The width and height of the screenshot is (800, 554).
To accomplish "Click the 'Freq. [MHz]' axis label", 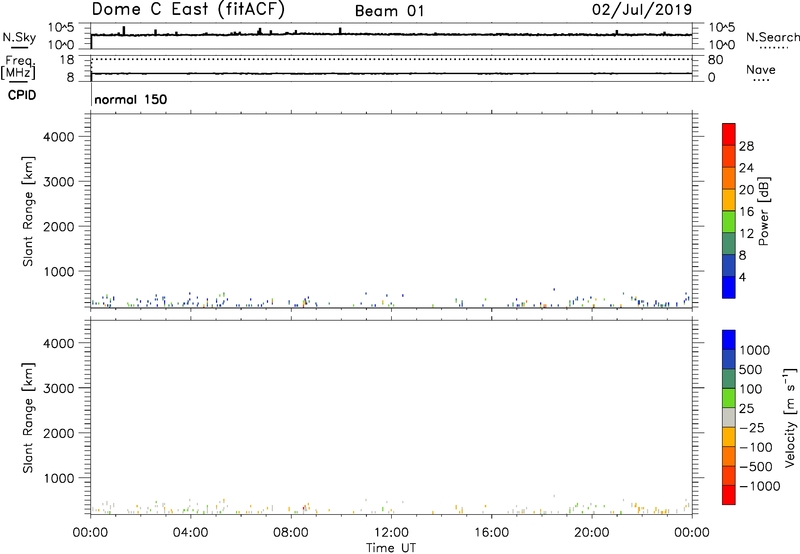I will point(18,67).
